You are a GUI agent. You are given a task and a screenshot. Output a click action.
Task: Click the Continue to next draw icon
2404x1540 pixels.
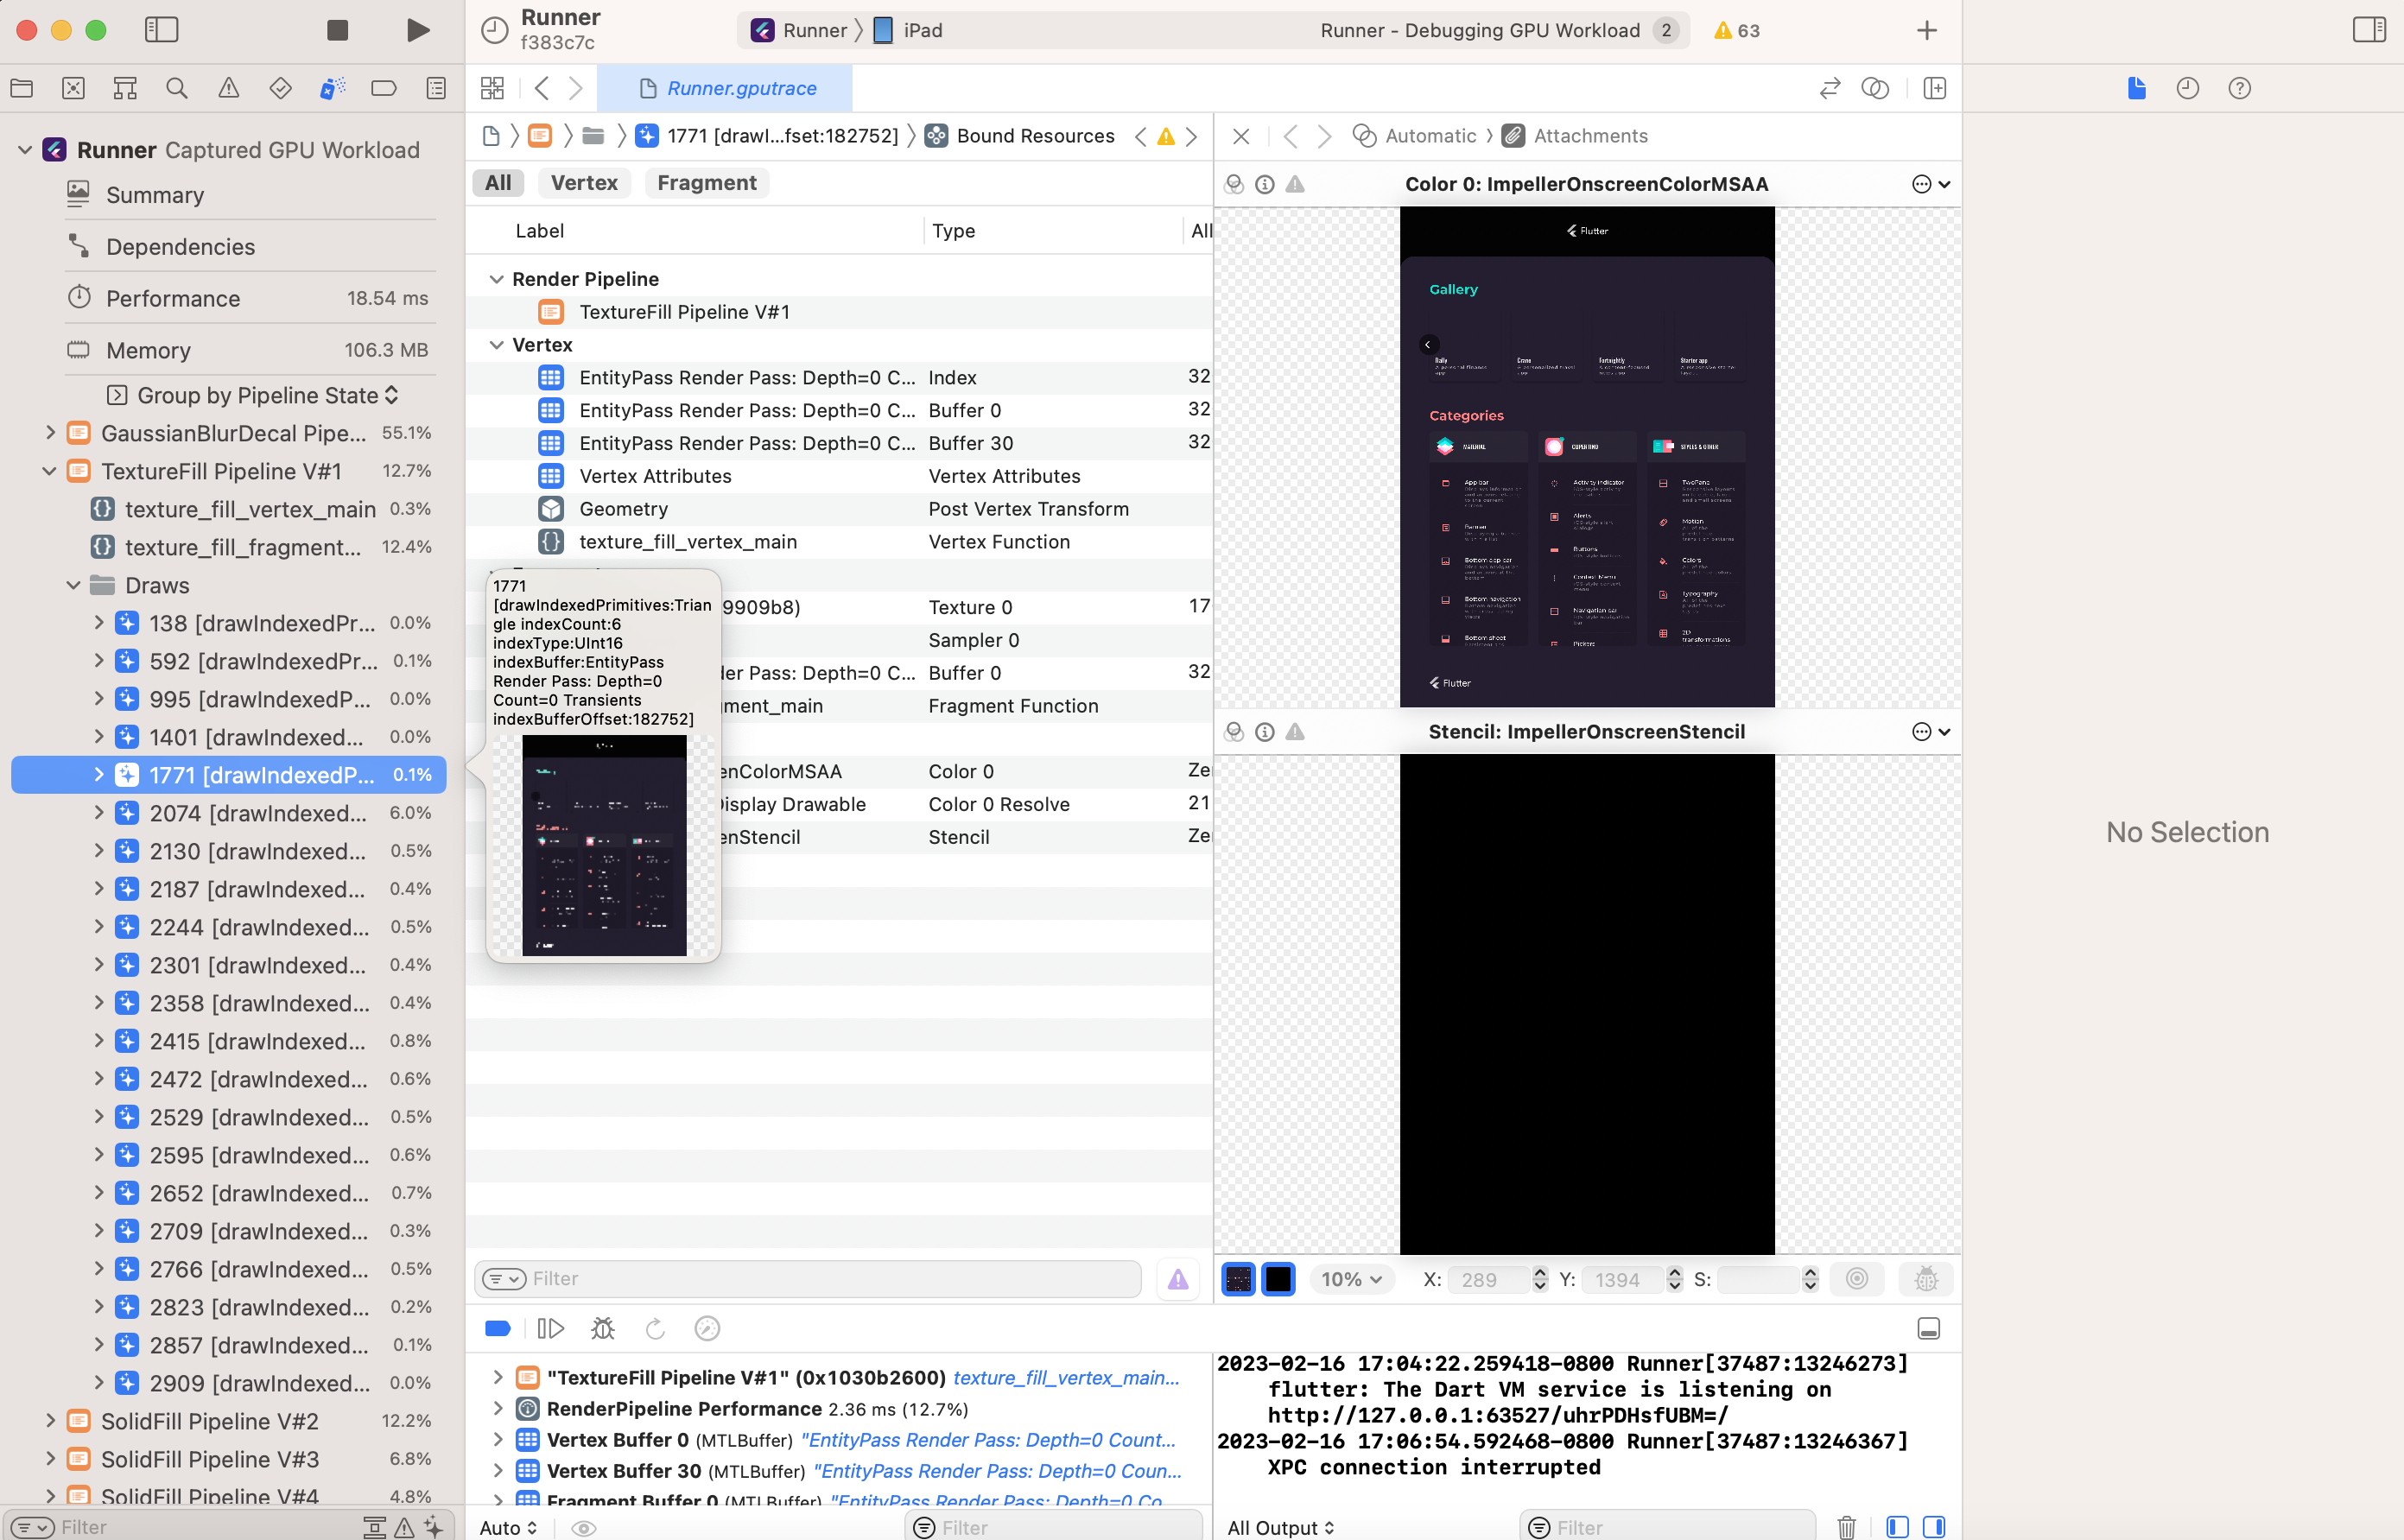pyautogui.click(x=551, y=1328)
